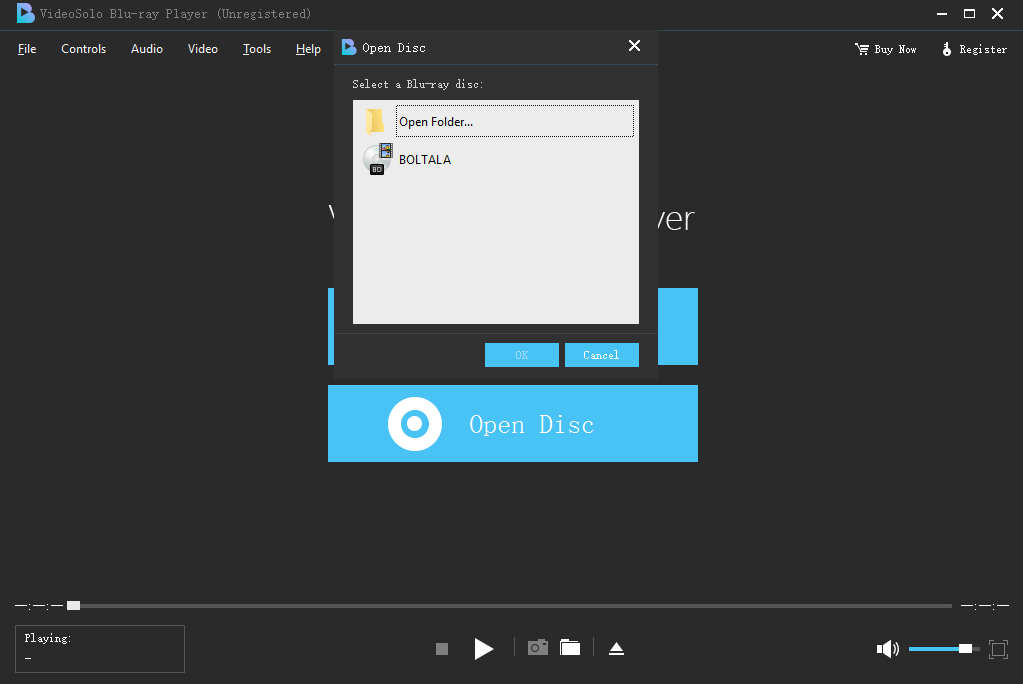The height and width of the screenshot is (684, 1023).
Task: Start playback with the play button
Action: (x=483, y=649)
